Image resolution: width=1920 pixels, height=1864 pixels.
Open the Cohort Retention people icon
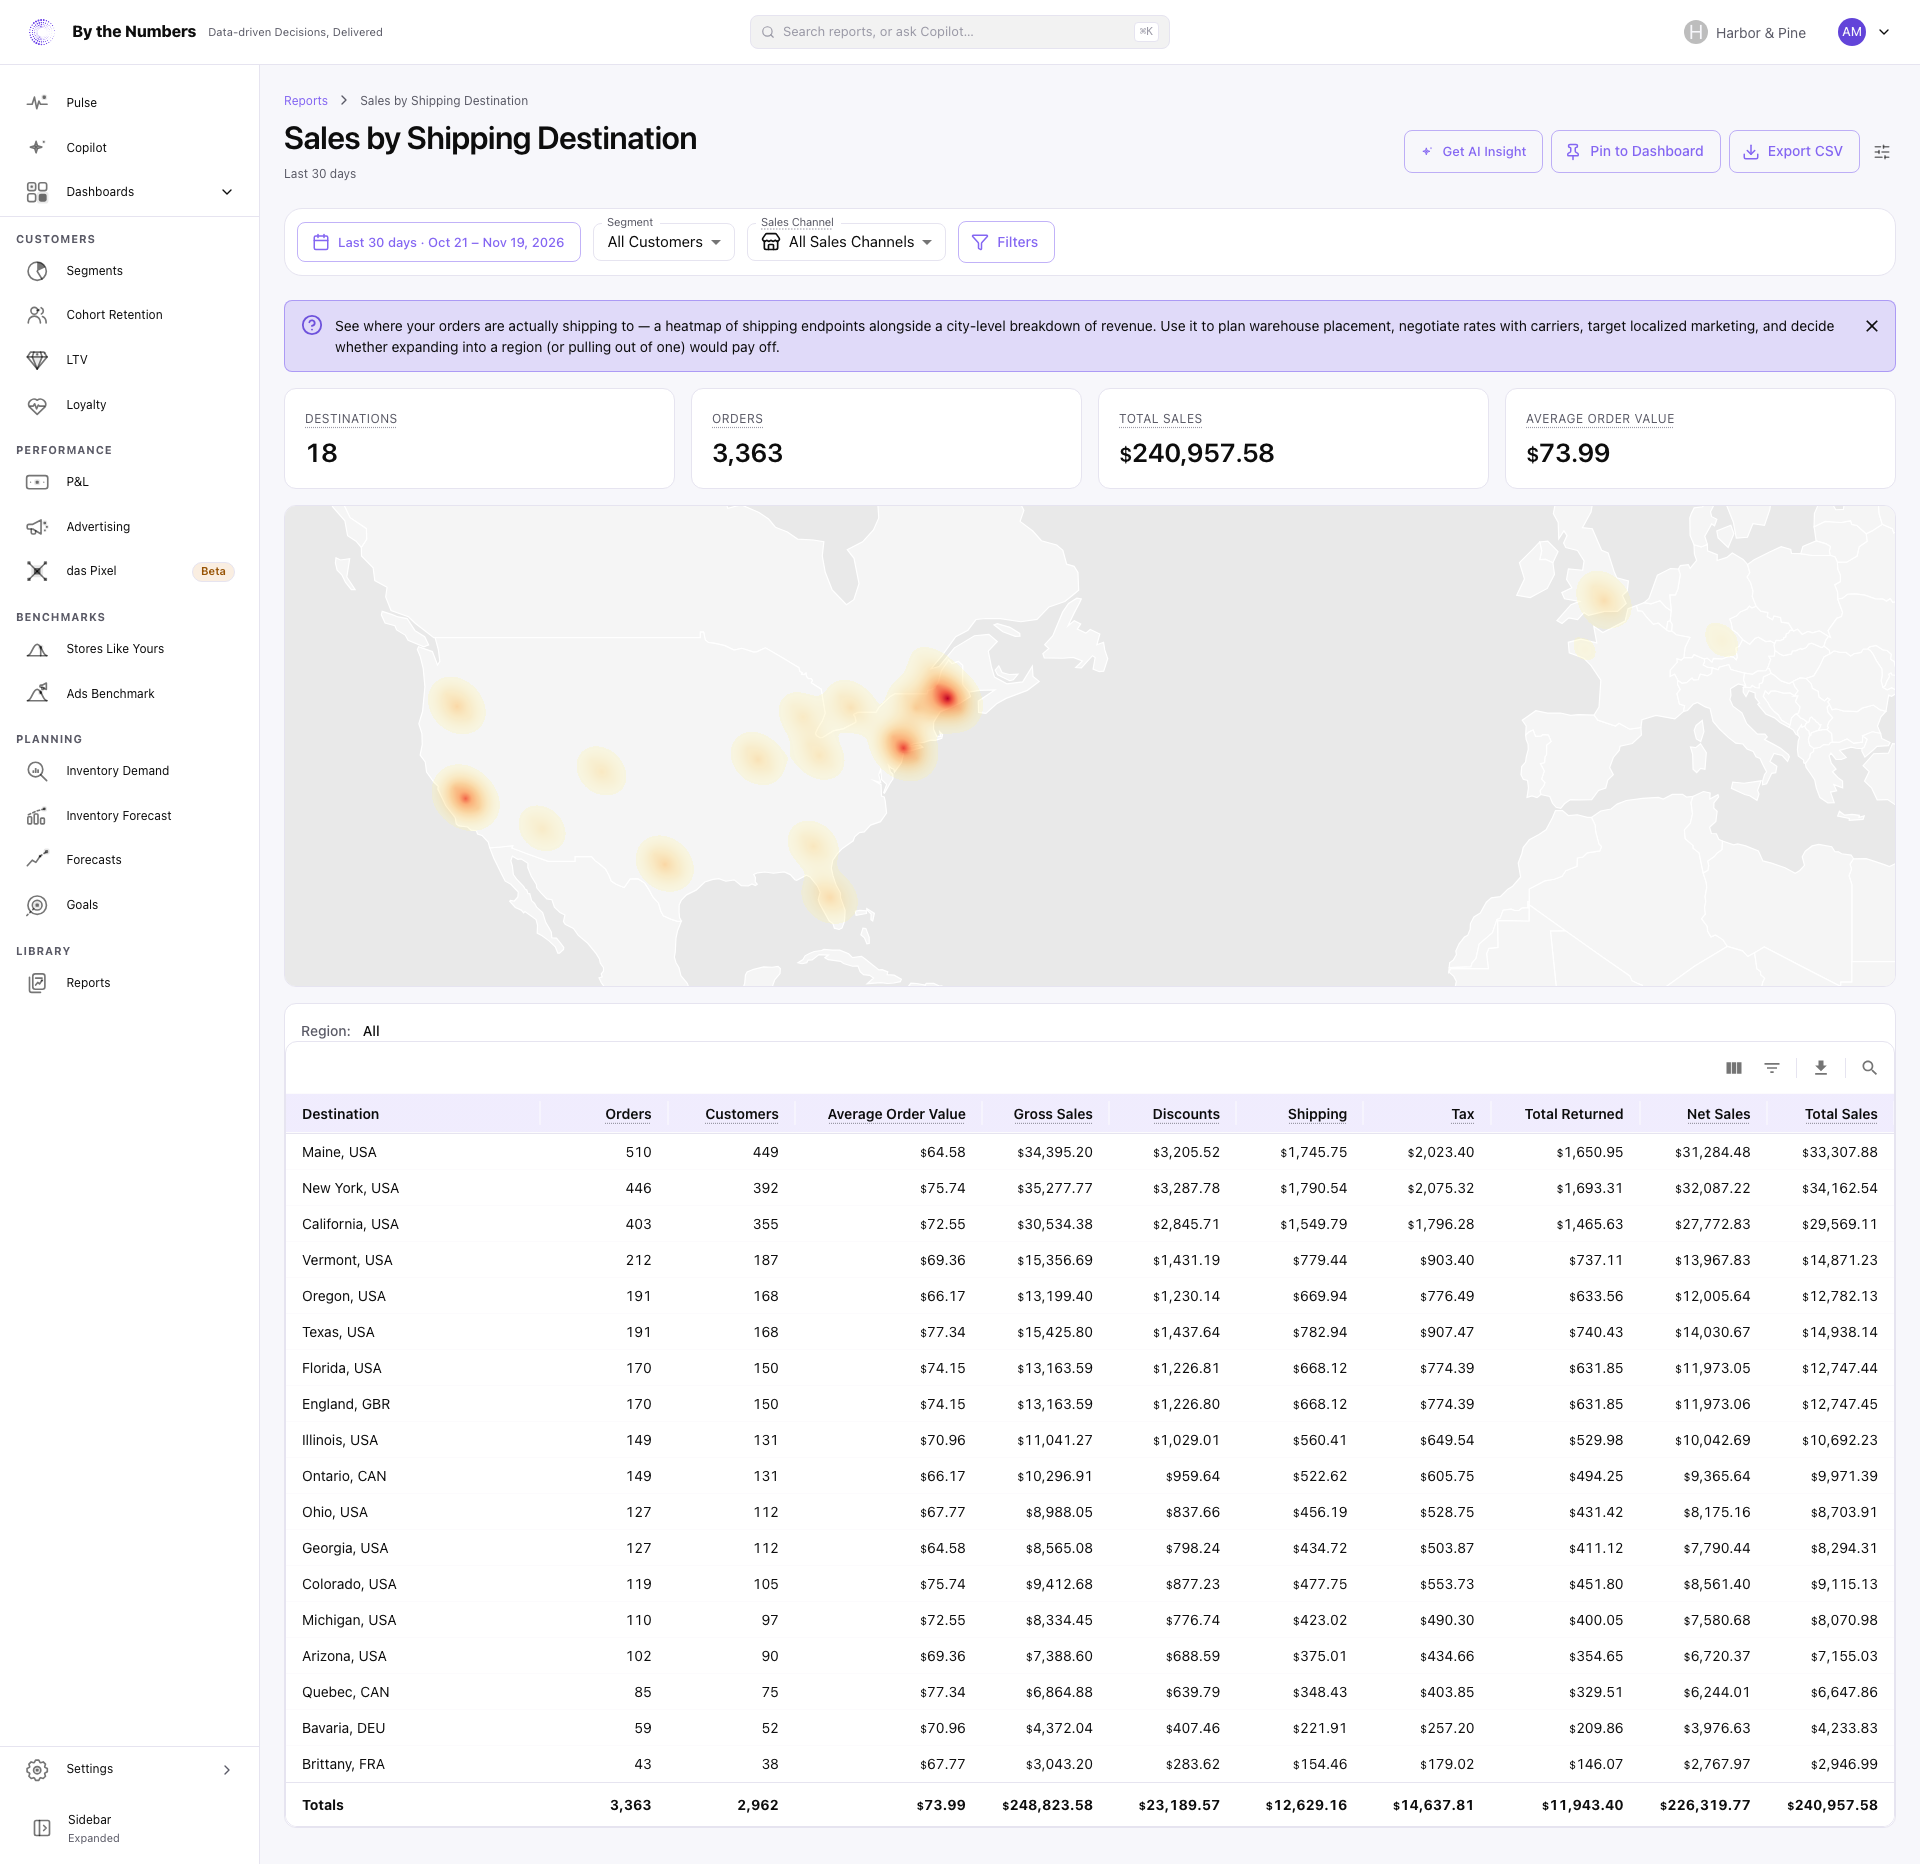click(37, 315)
